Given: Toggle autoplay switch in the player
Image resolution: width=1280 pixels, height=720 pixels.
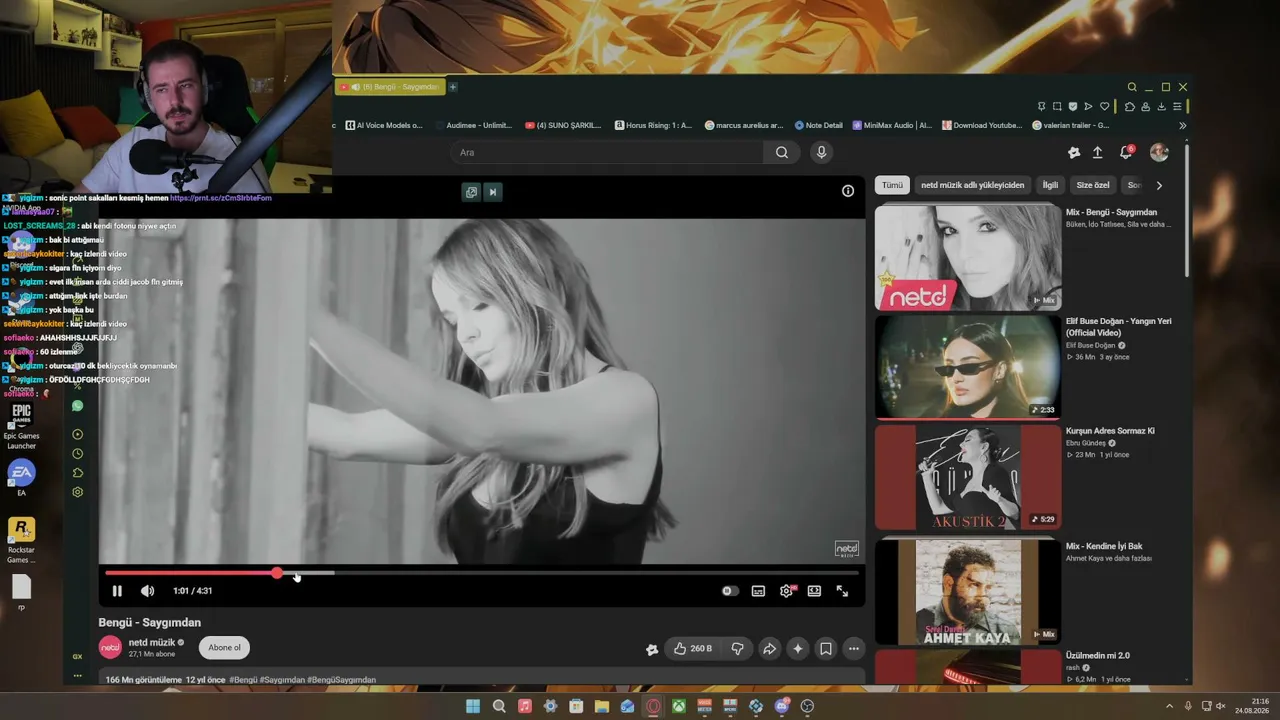Looking at the screenshot, I should [x=730, y=591].
